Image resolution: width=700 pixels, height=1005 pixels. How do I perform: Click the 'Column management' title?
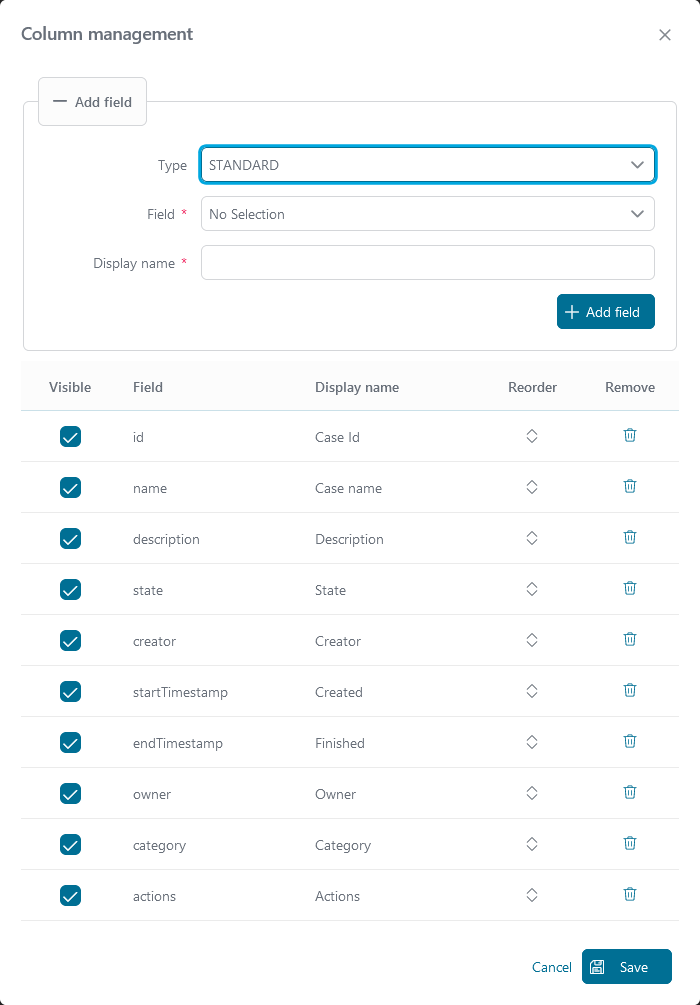(x=107, y=34)
